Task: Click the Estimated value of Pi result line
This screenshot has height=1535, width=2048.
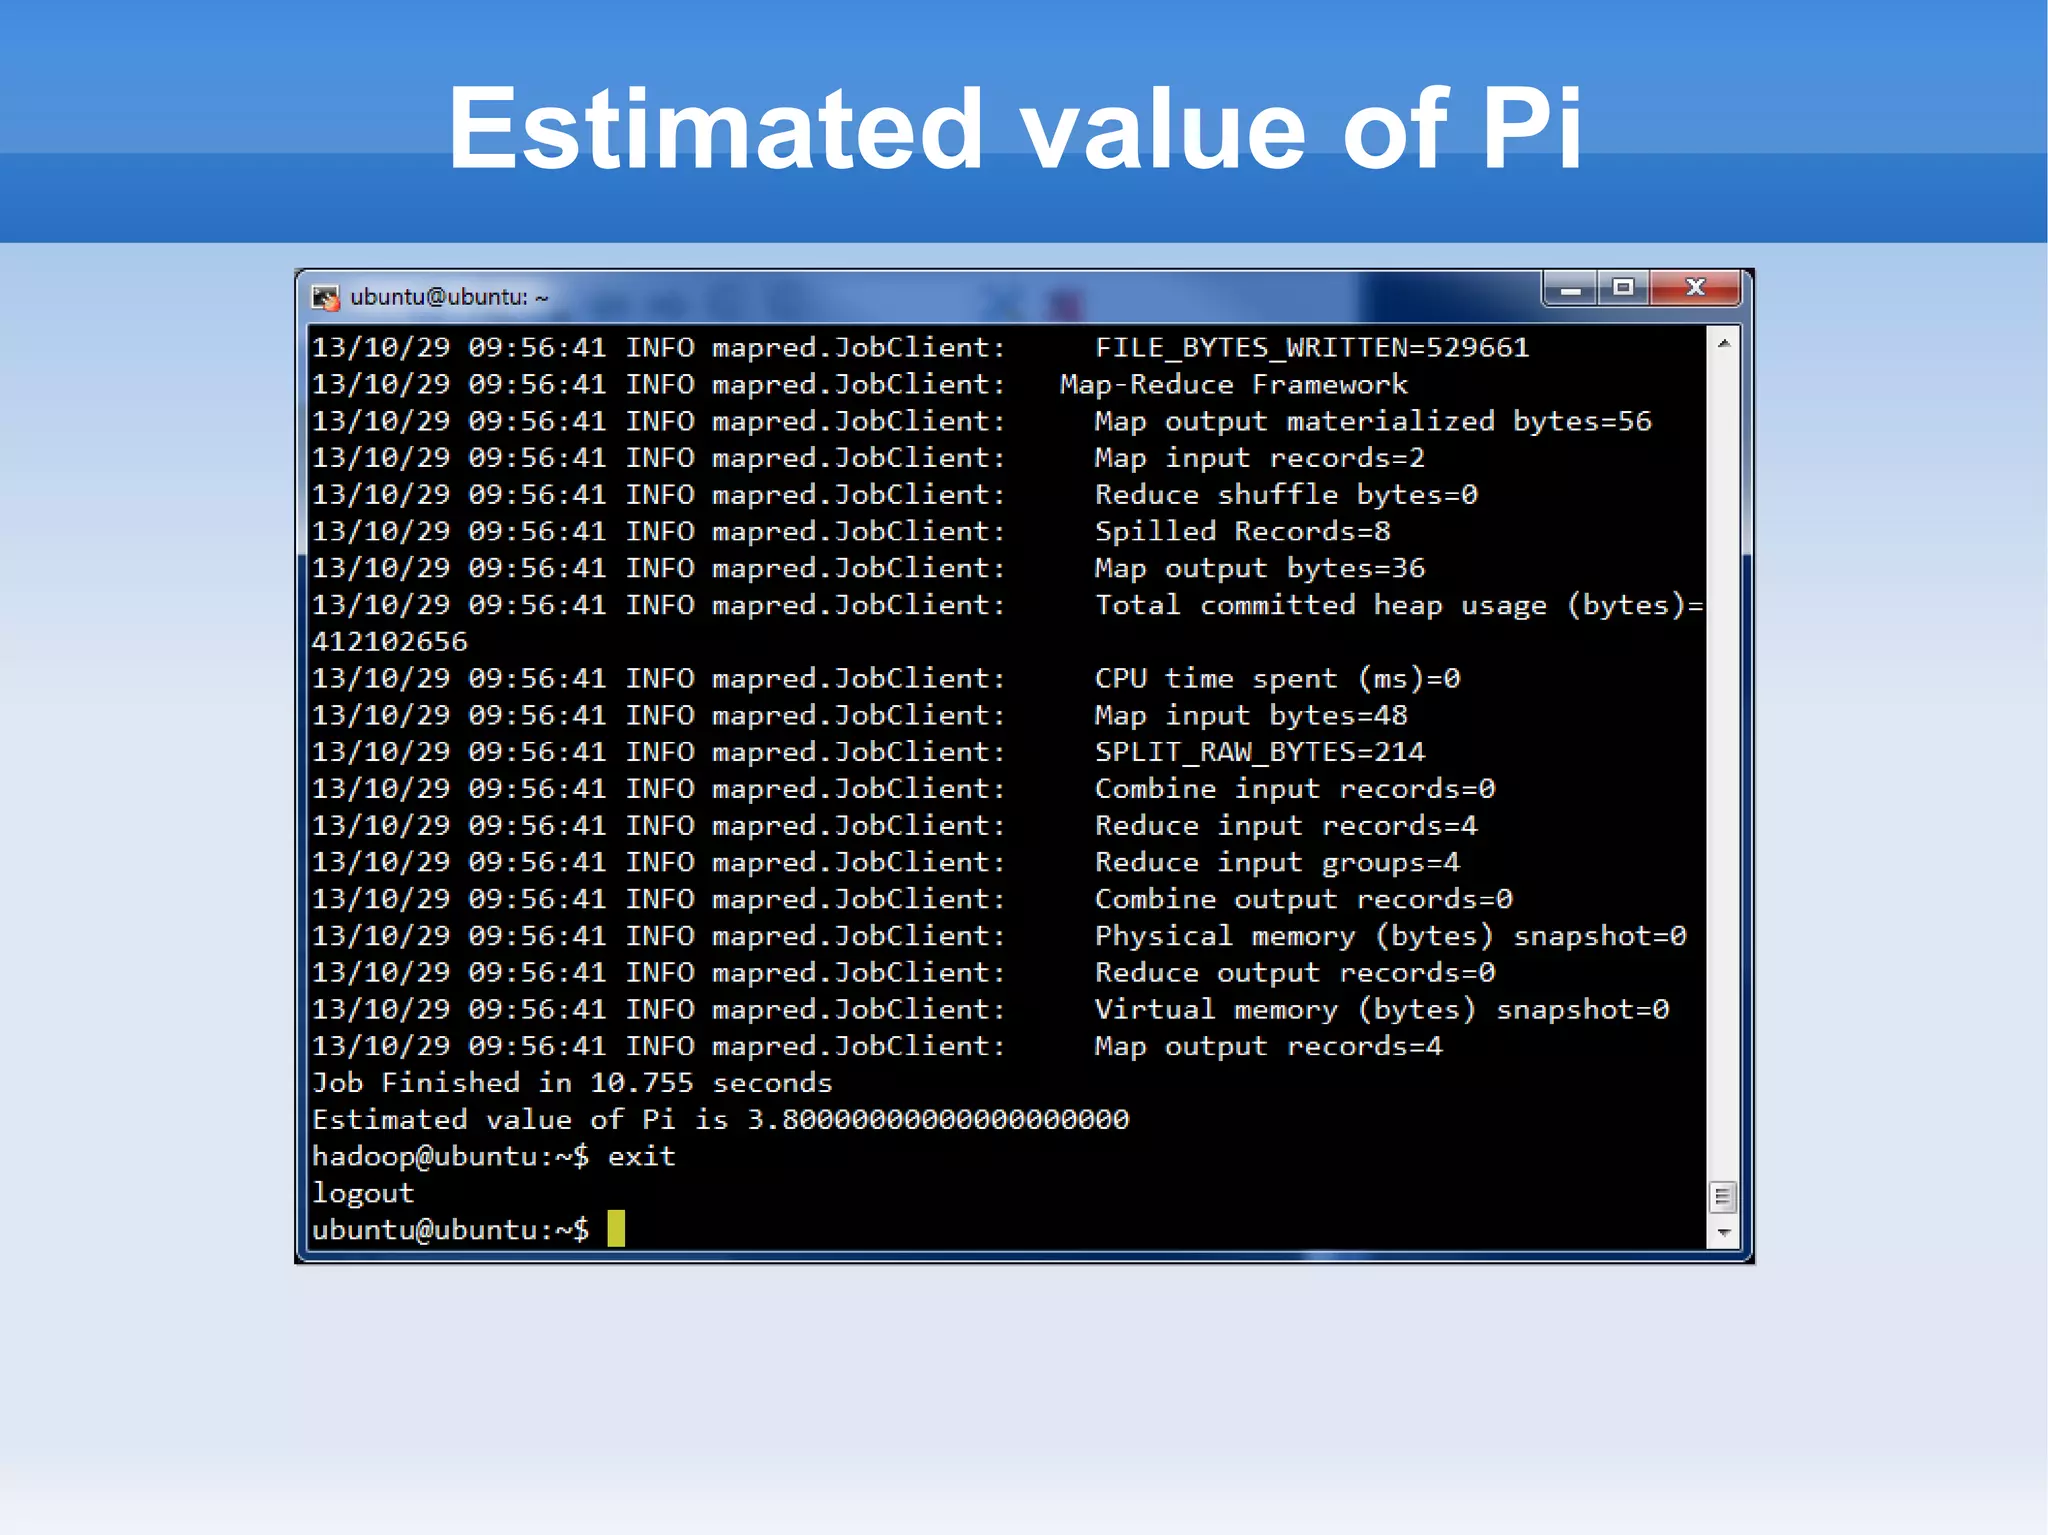Action: pyautogui.click(x=721, y=1120)
